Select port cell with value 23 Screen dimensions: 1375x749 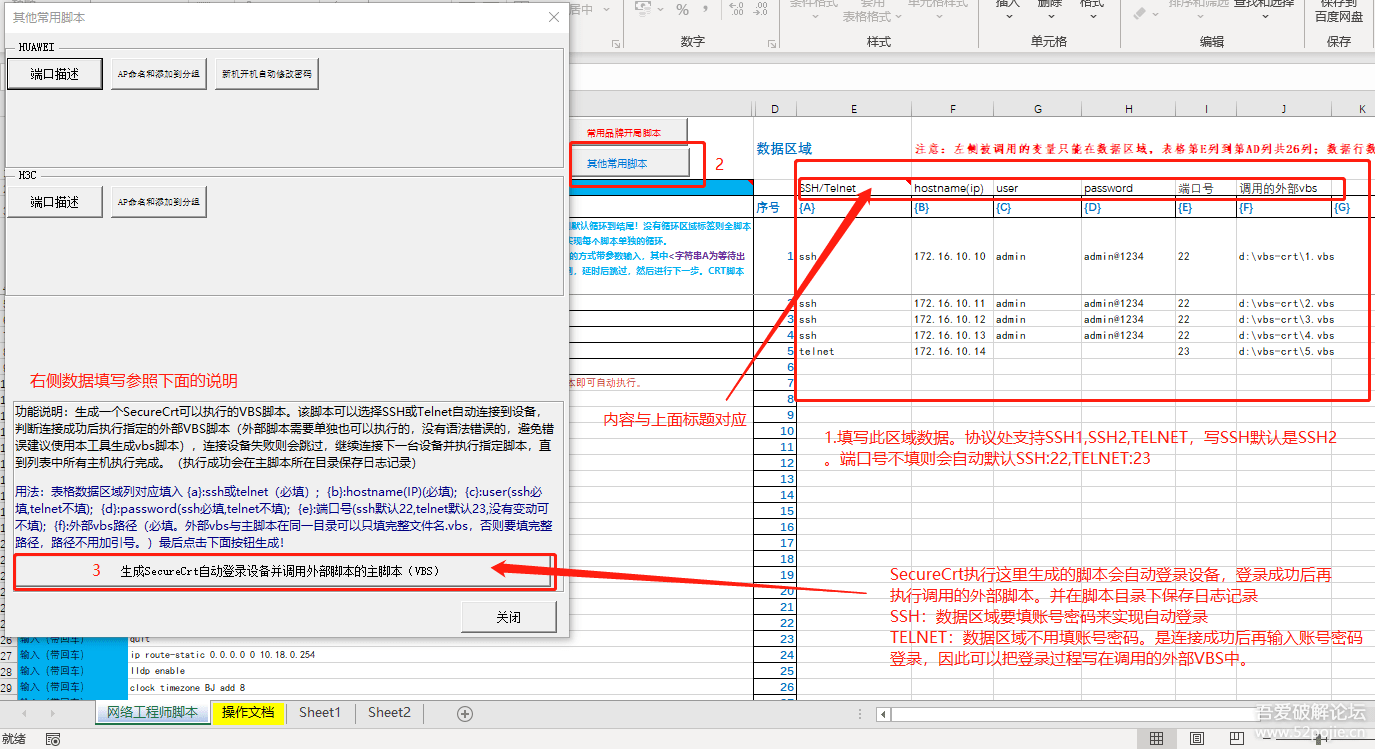tap(1205, 352)
